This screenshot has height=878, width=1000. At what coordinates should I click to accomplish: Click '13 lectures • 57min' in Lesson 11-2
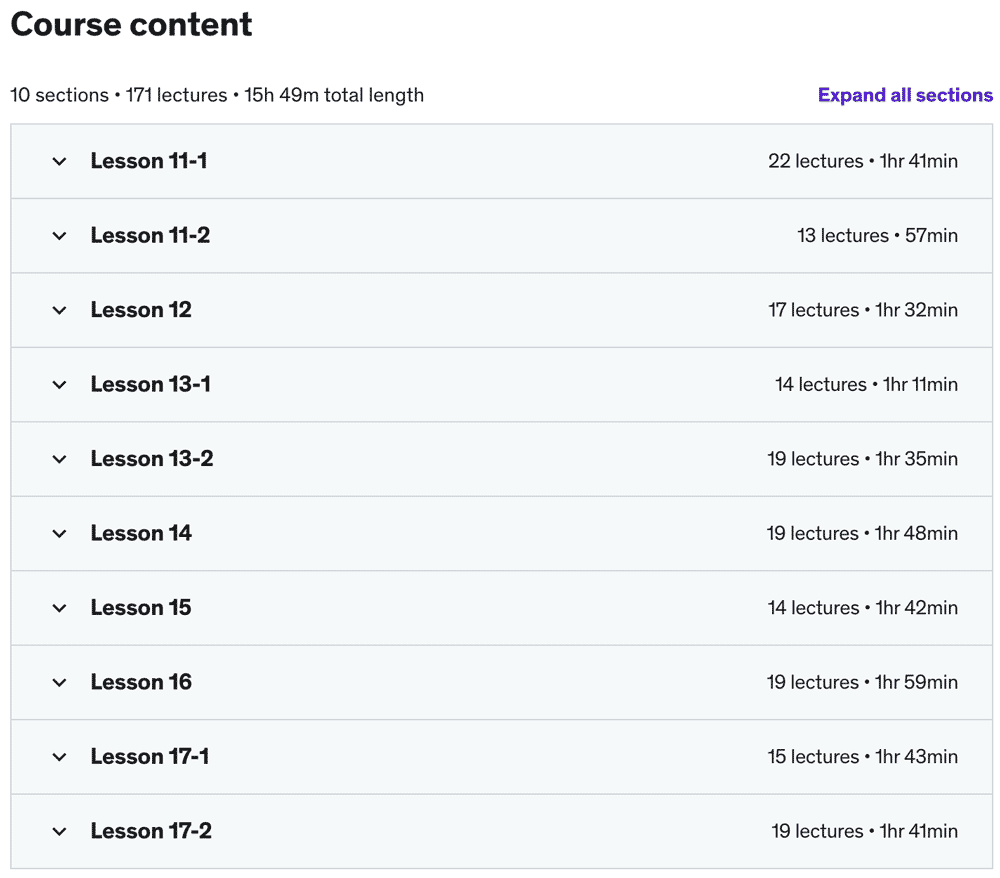tap(877, 236)
